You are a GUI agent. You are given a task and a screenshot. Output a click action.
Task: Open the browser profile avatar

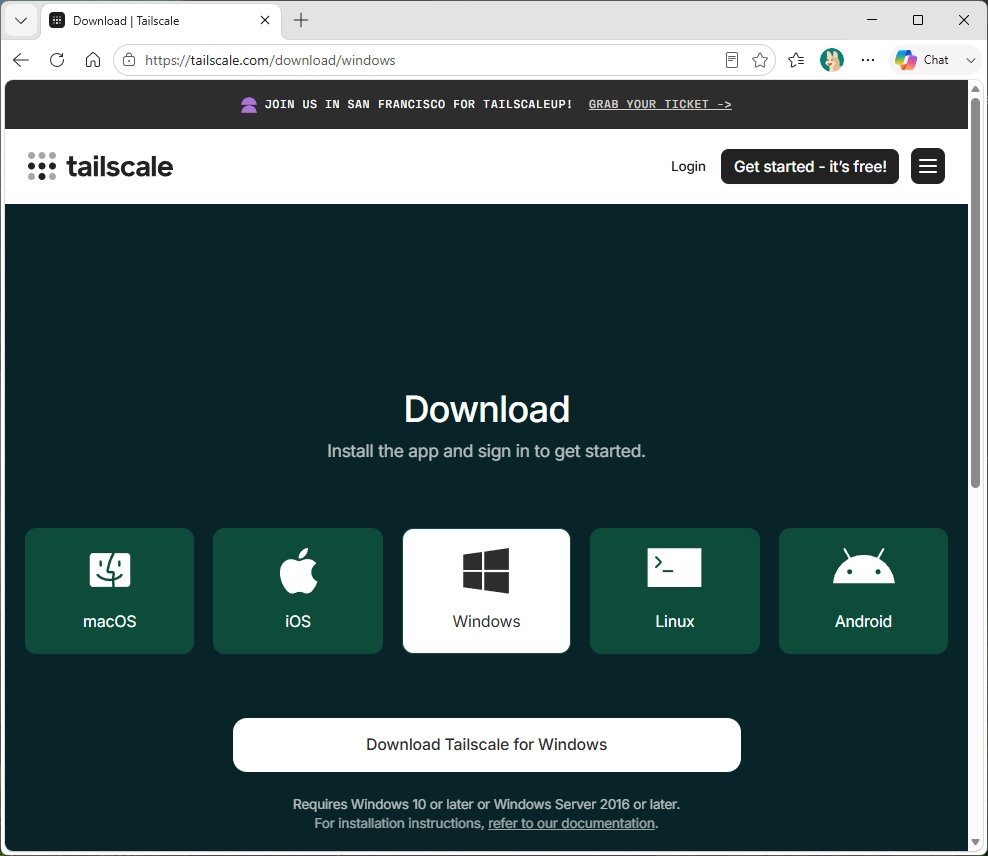[x=832, y=60]
